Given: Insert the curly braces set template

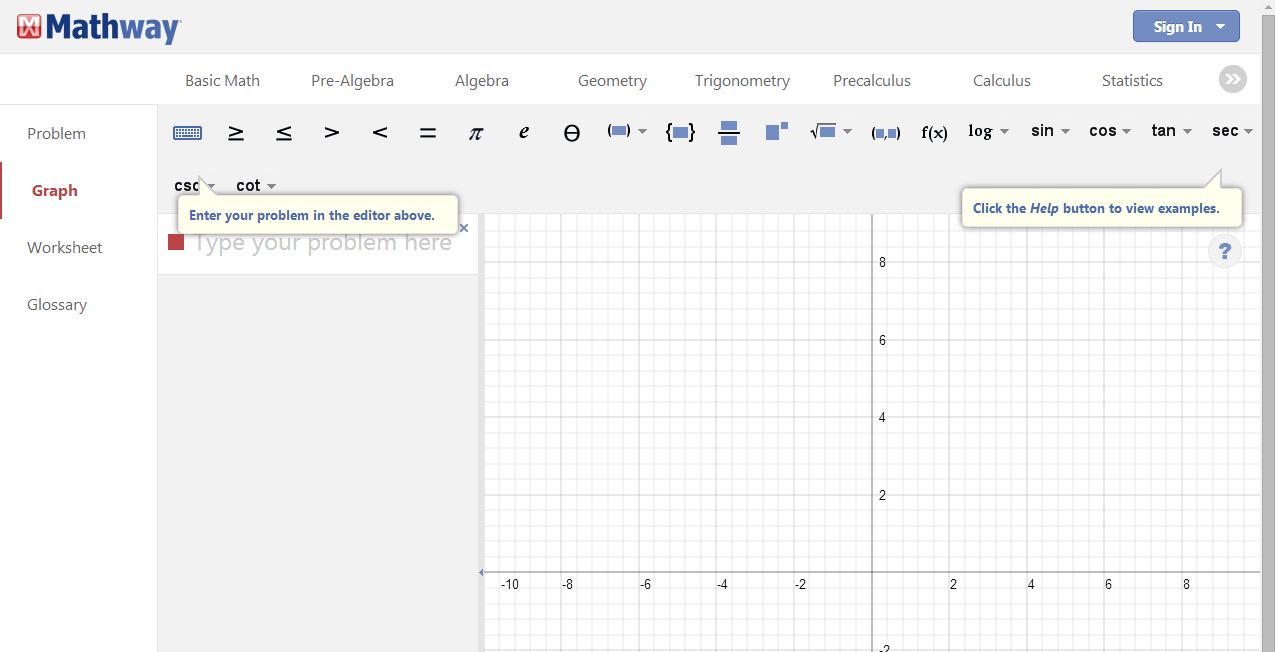Looking at the screenshot, I should pyautogui.click(x=680, y=132).
